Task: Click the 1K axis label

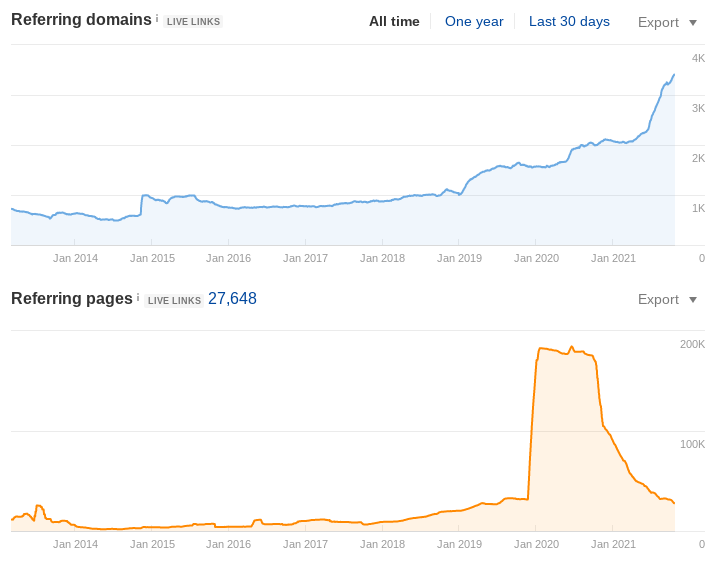Action: pyautogui.click(x=698, y=208)
